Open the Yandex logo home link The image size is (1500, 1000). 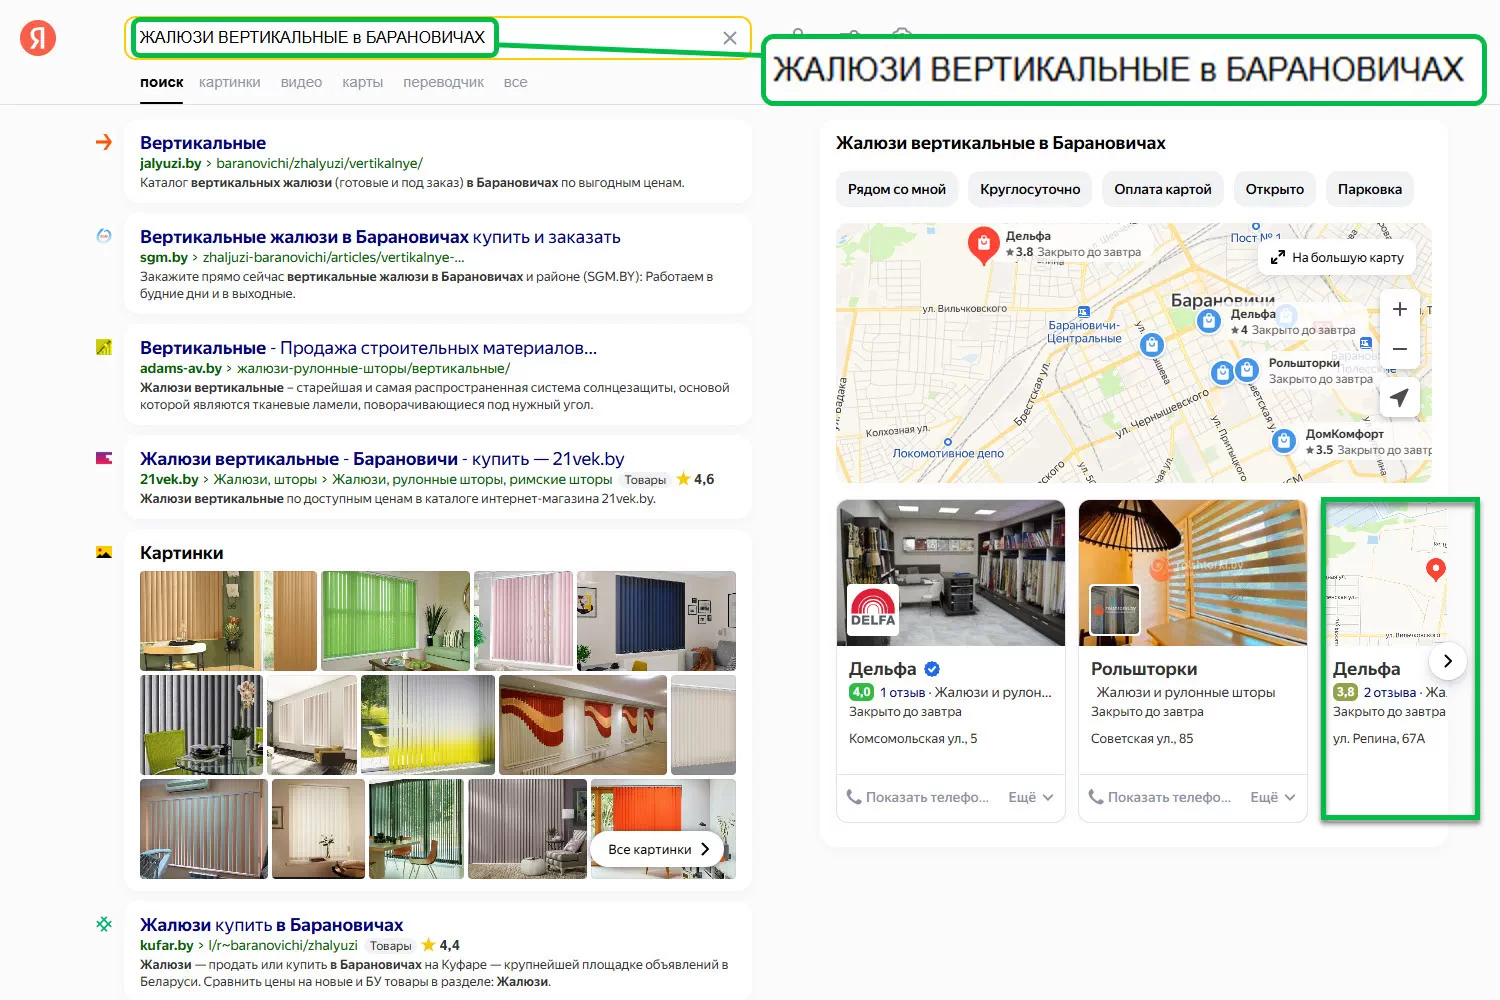[38, 38]
